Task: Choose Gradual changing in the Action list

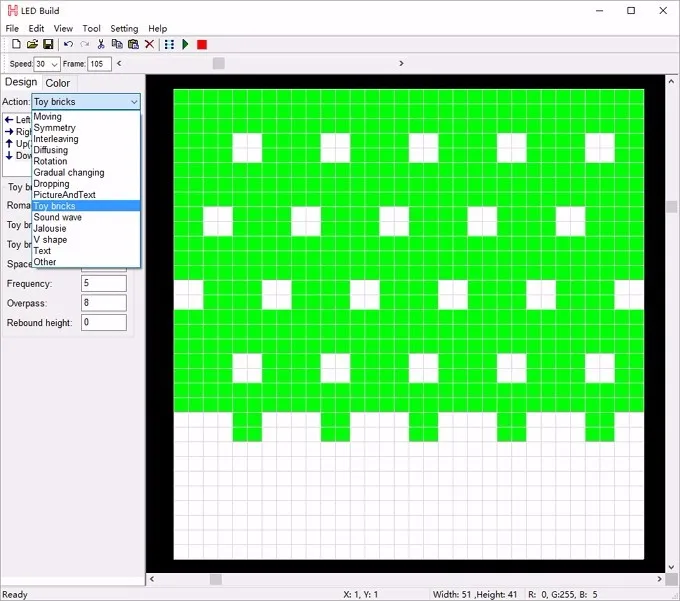Action: 69,172
